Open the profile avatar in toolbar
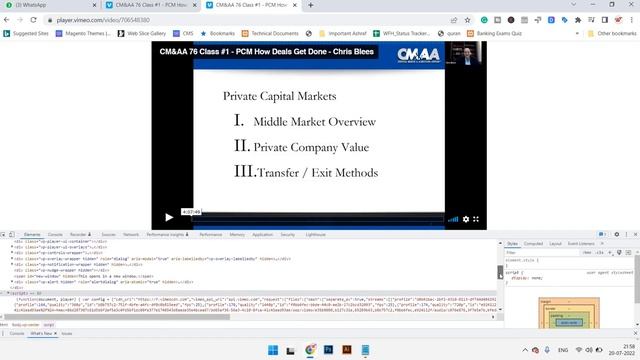The image size is (640, 360). [618, 20]
